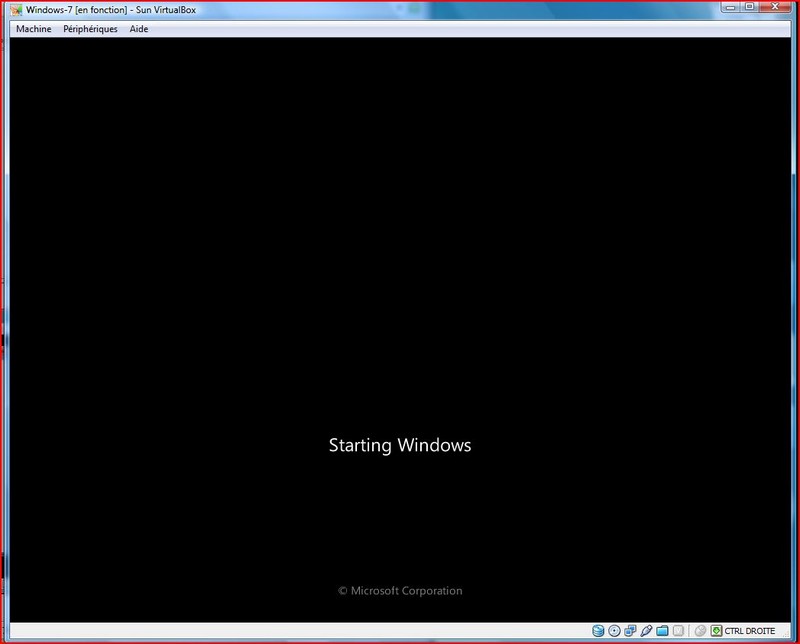Open the Périphériques menu
This screenshot has height=644, width=800.
[x=90, y=29]
